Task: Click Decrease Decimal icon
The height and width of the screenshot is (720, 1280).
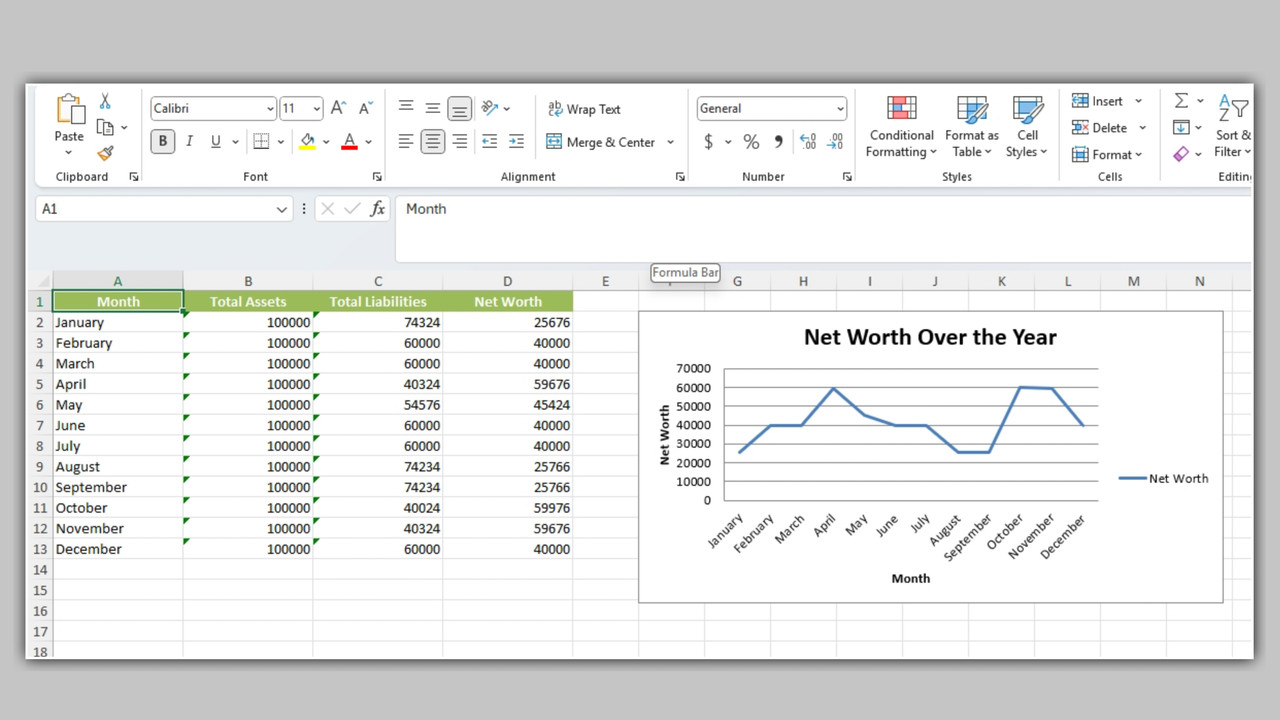Action: point(835,142)
